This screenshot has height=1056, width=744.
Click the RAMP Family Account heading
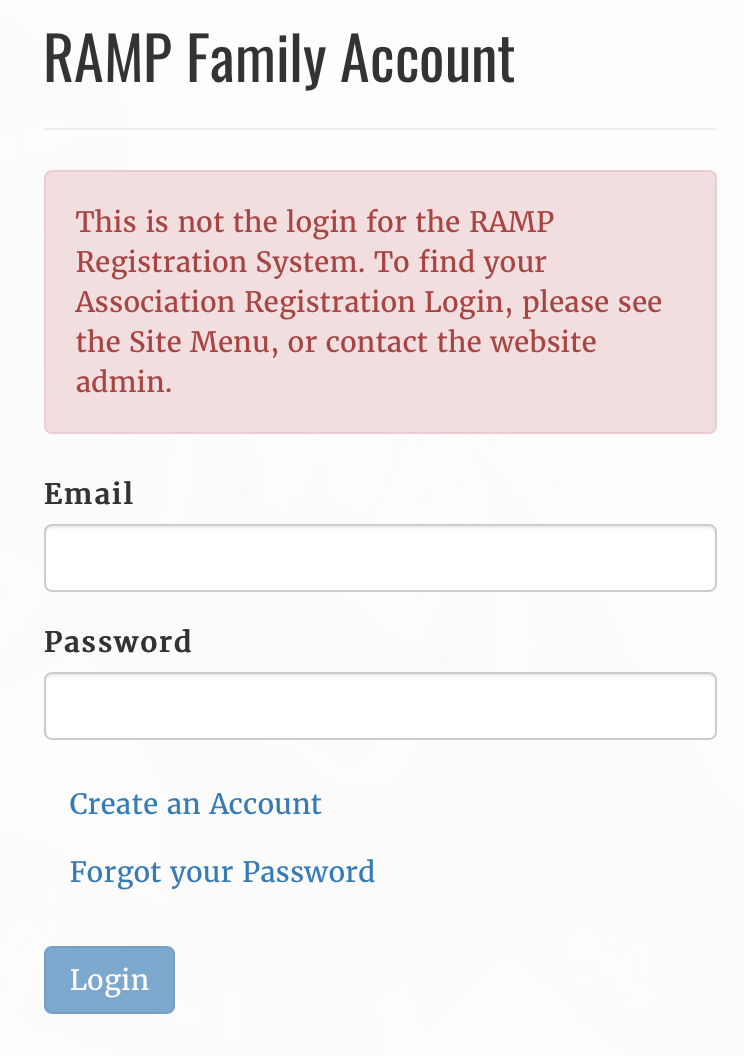point(280,60)
